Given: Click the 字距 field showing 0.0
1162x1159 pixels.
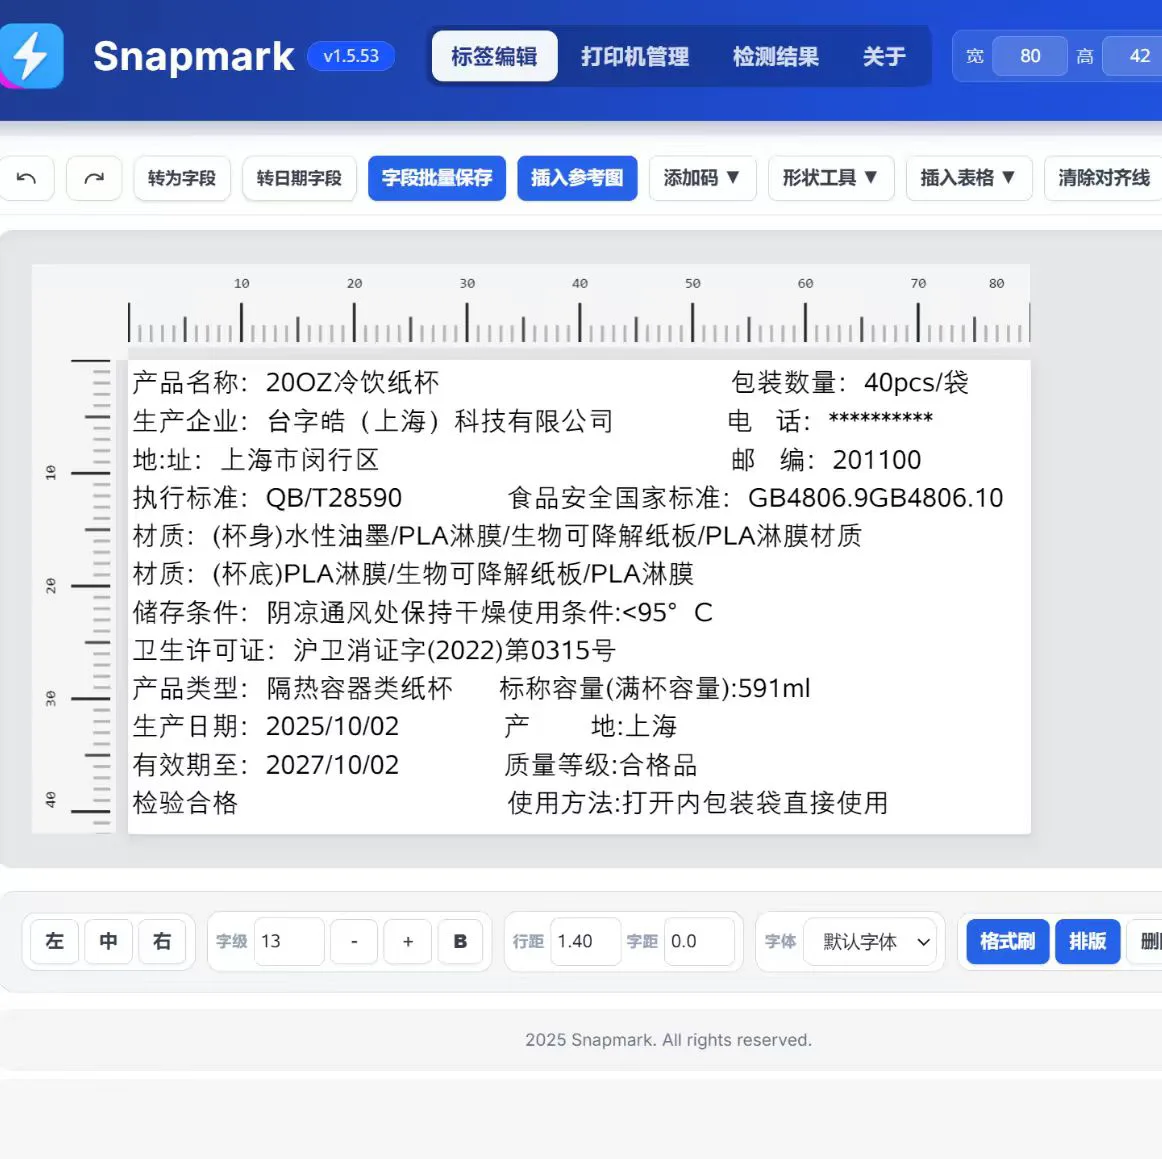Looking at the screenshot, I should point(699,941).
